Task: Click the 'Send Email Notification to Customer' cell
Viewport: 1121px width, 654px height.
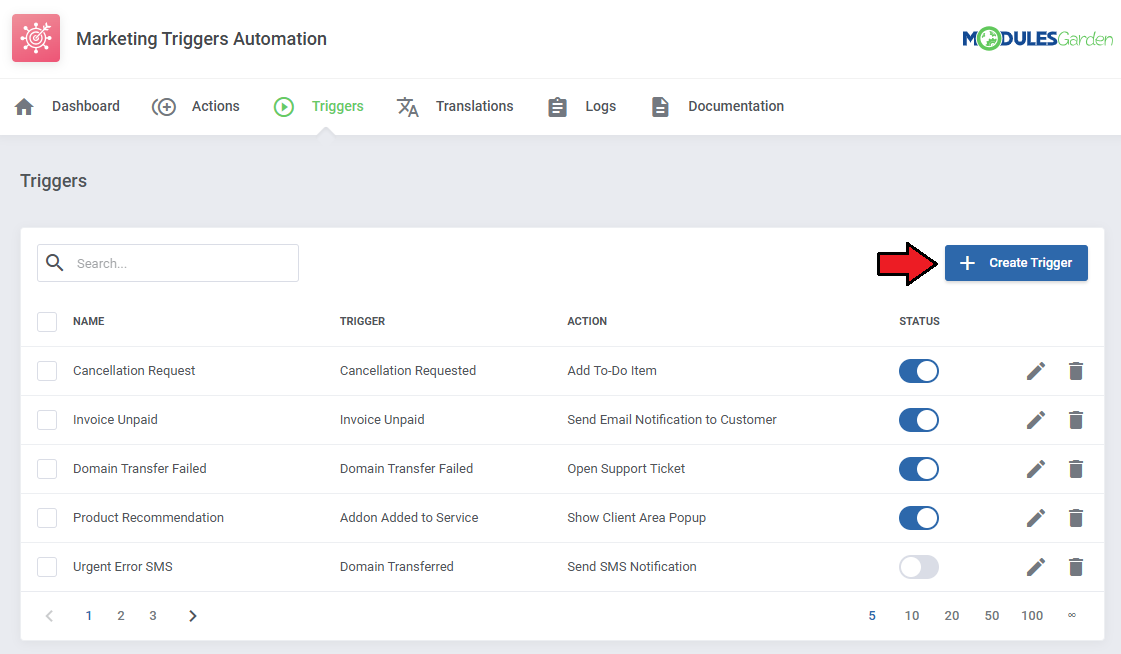Action: click(672, 420)
